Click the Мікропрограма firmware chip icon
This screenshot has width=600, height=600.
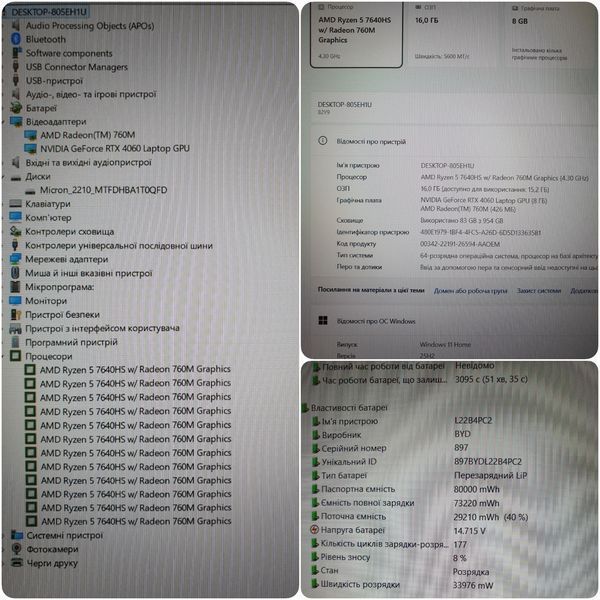(x=16, y=287)
